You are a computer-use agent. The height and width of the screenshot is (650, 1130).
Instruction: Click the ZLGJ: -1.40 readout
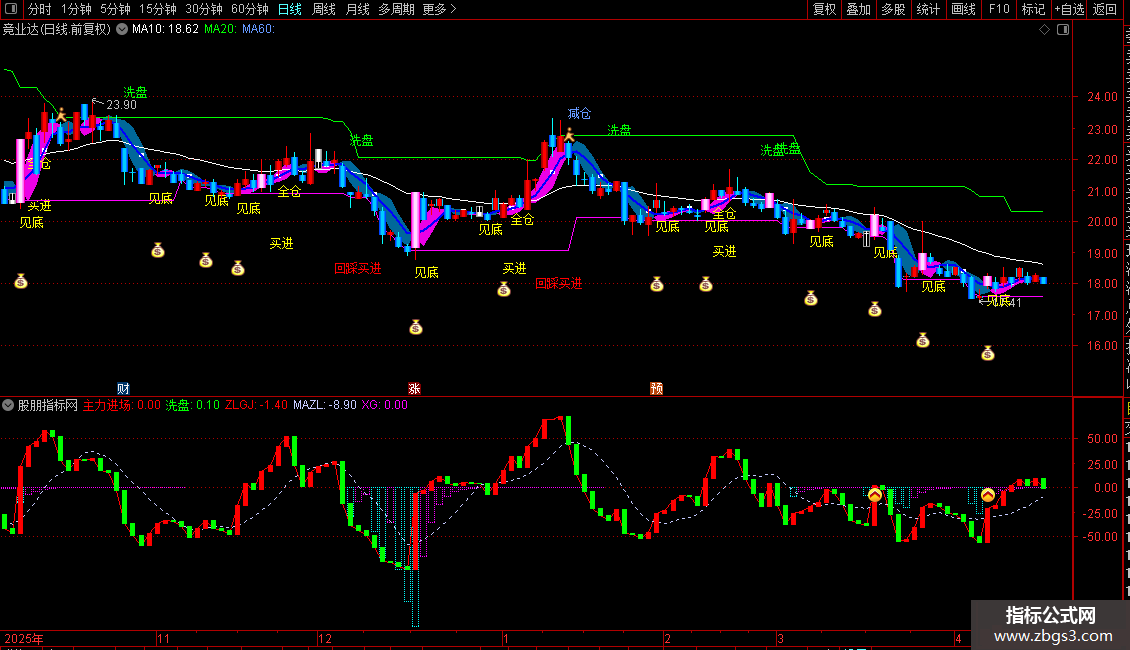pos(256,405)
